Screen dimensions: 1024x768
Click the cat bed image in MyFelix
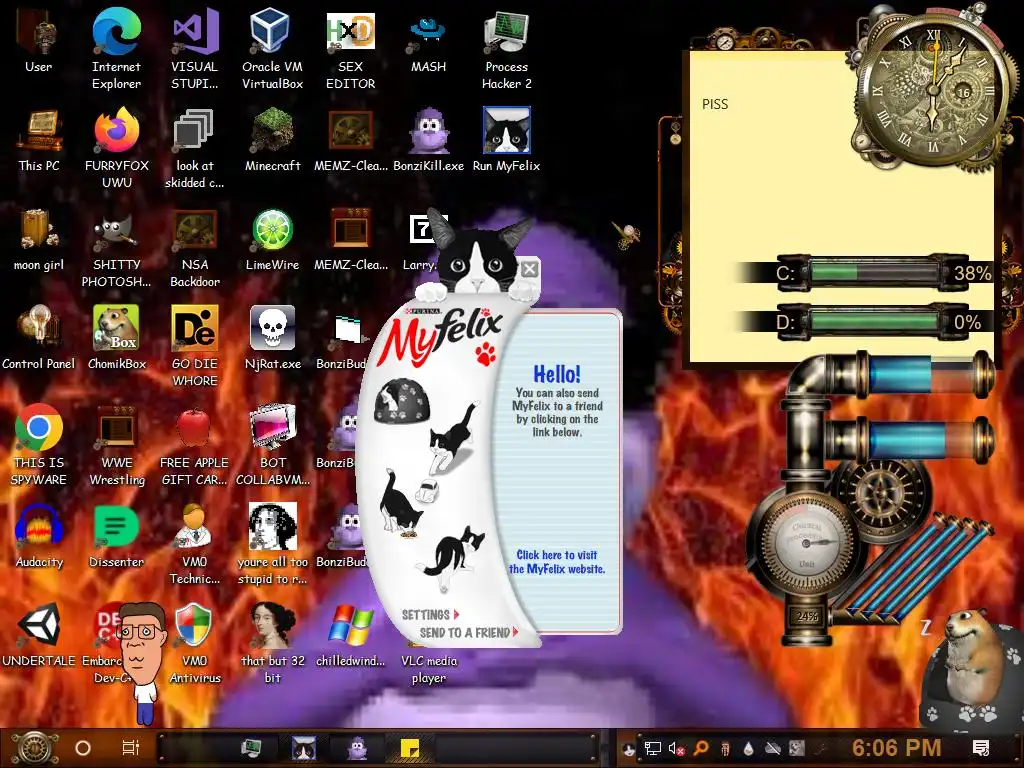(x=401, y=401)
